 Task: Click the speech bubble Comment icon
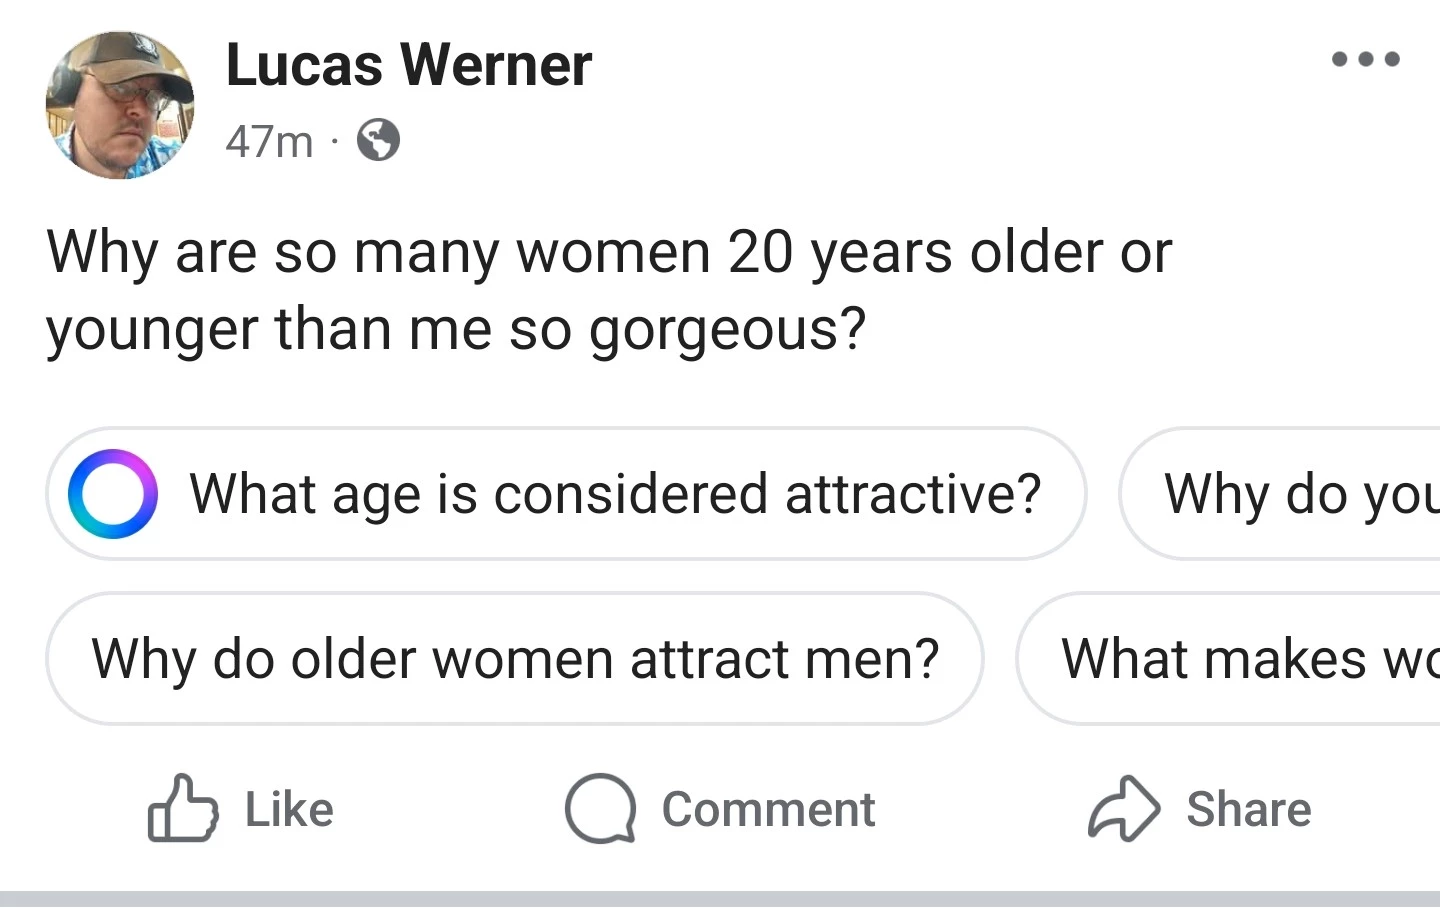click(600, 808)
